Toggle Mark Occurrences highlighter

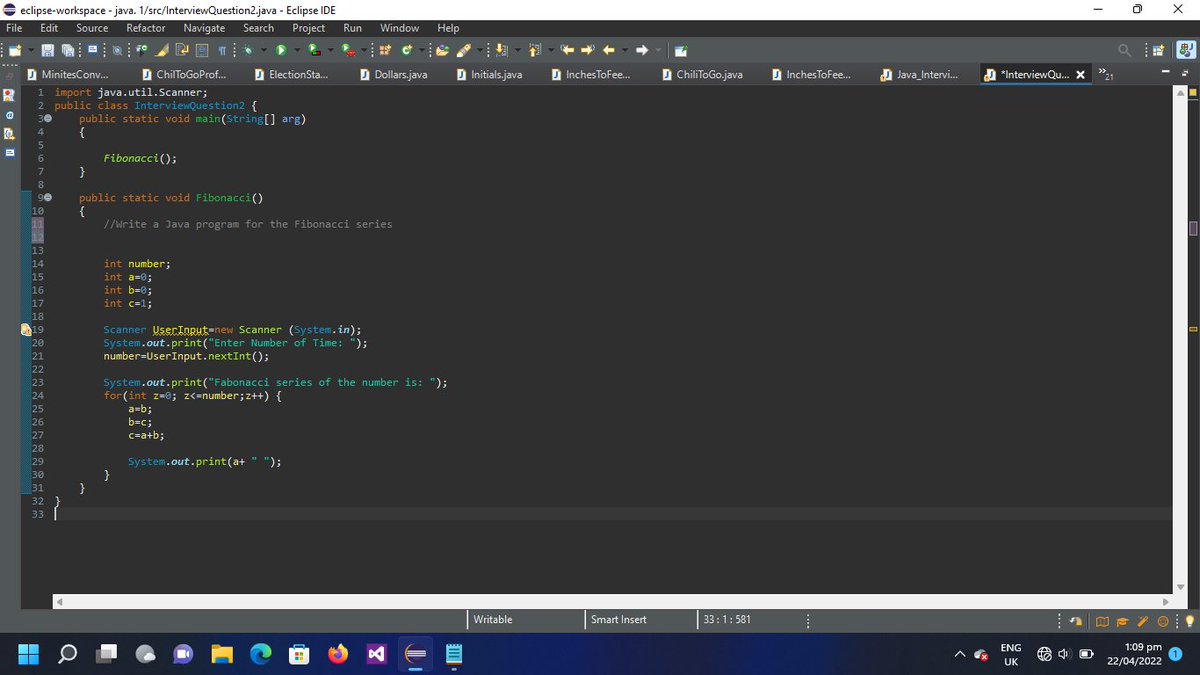[161, 50]
